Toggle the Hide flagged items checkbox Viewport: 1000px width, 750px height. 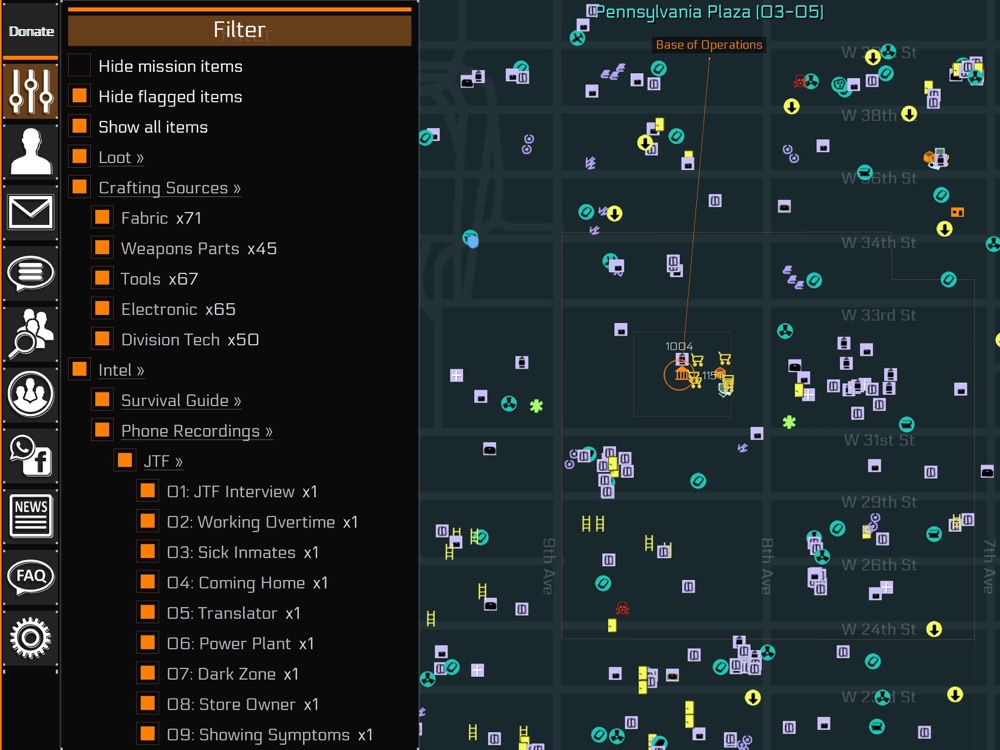coord(79,96)
